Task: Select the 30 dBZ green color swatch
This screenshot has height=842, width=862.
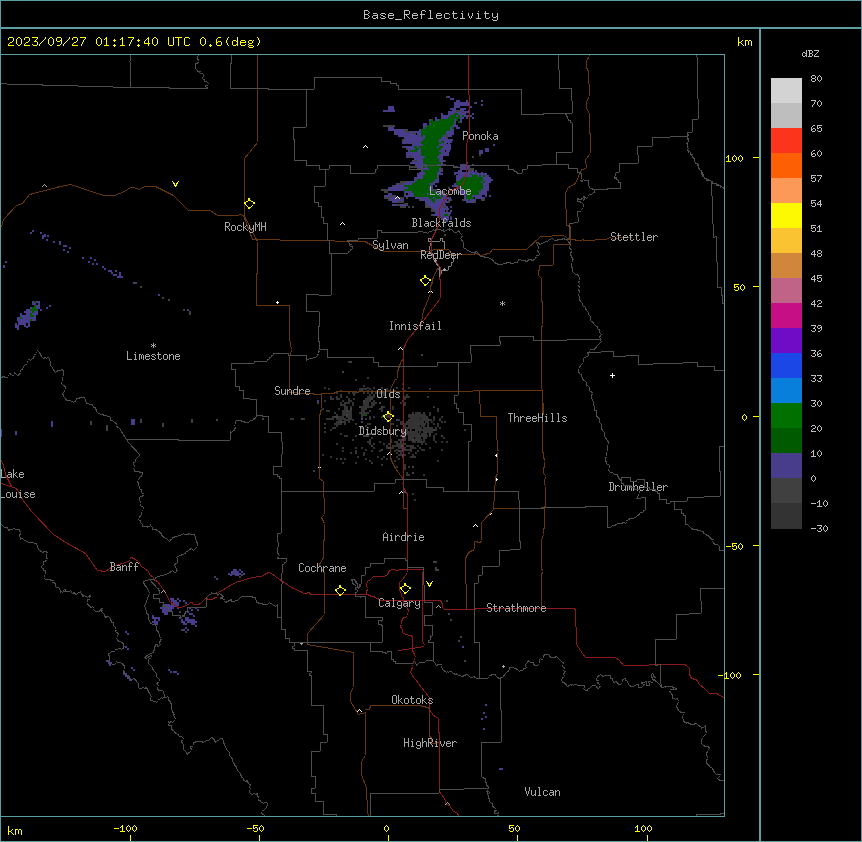Action: pos(786,416)
